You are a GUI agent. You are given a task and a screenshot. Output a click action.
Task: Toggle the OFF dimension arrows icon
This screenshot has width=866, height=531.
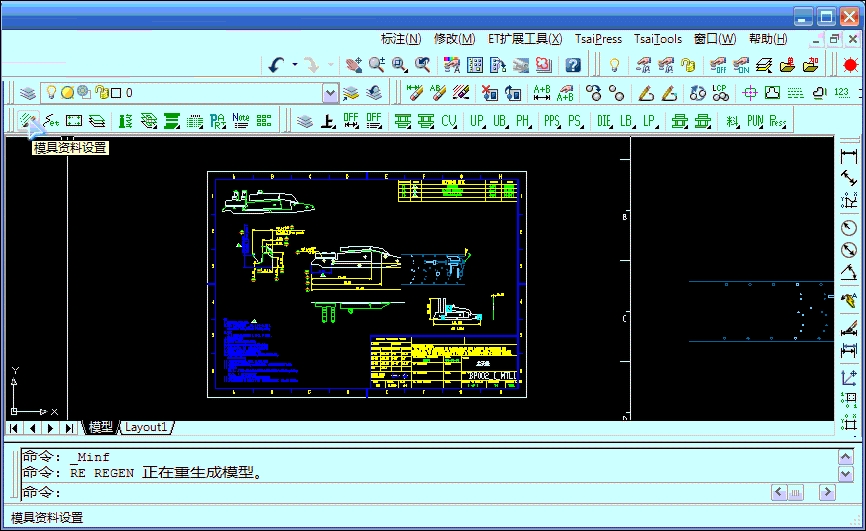pos(351,120)
